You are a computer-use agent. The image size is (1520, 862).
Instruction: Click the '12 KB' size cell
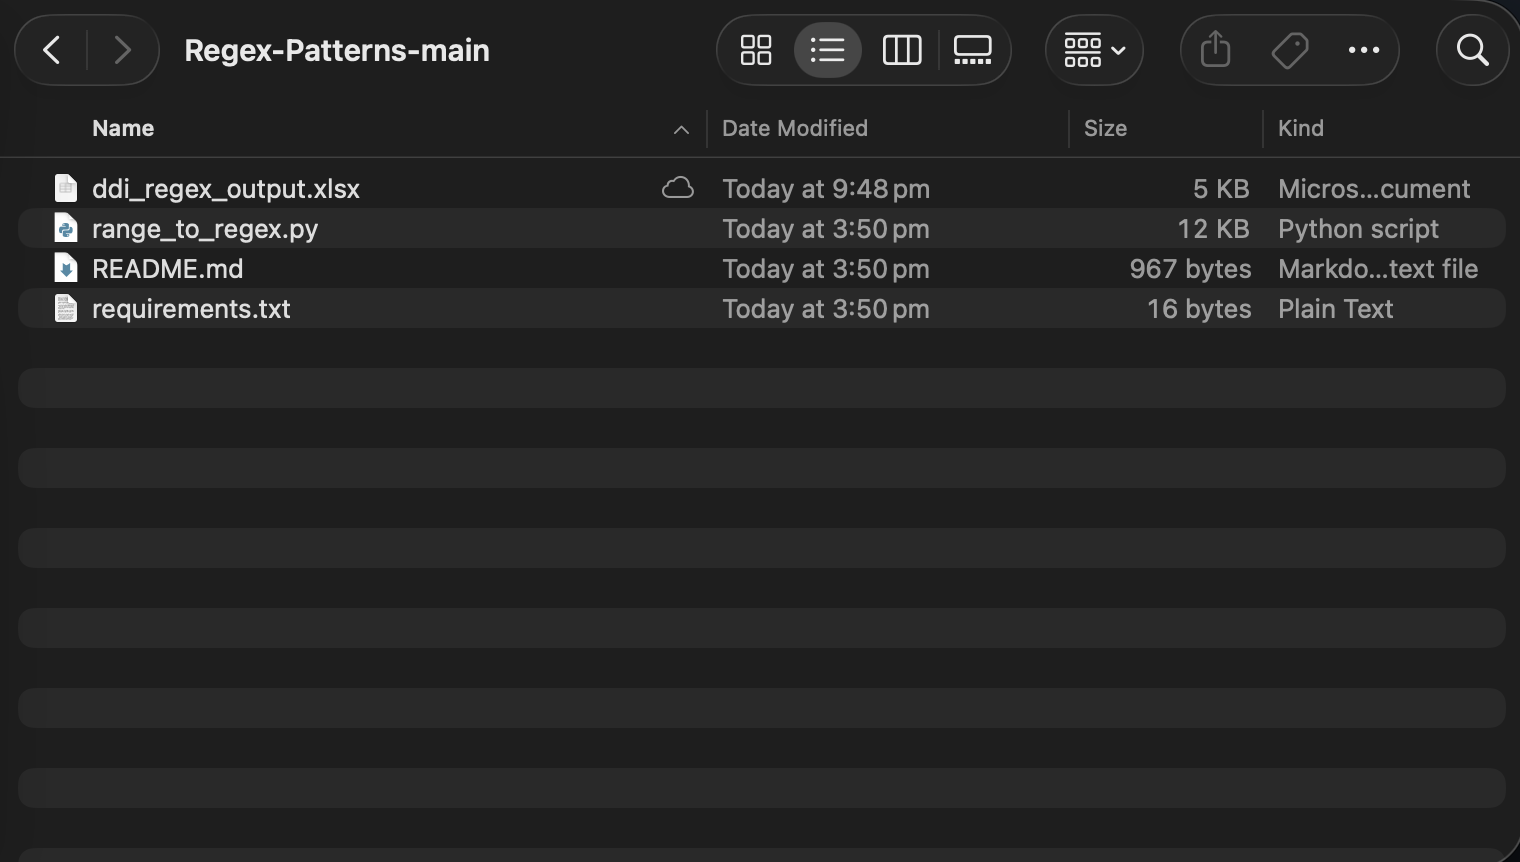(x=1213, y=228)
